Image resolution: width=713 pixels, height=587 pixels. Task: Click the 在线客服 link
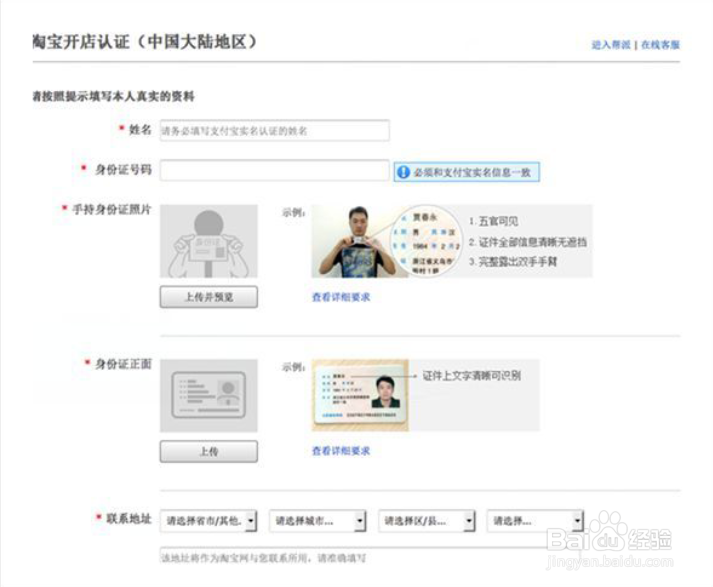tap(660, 45)
